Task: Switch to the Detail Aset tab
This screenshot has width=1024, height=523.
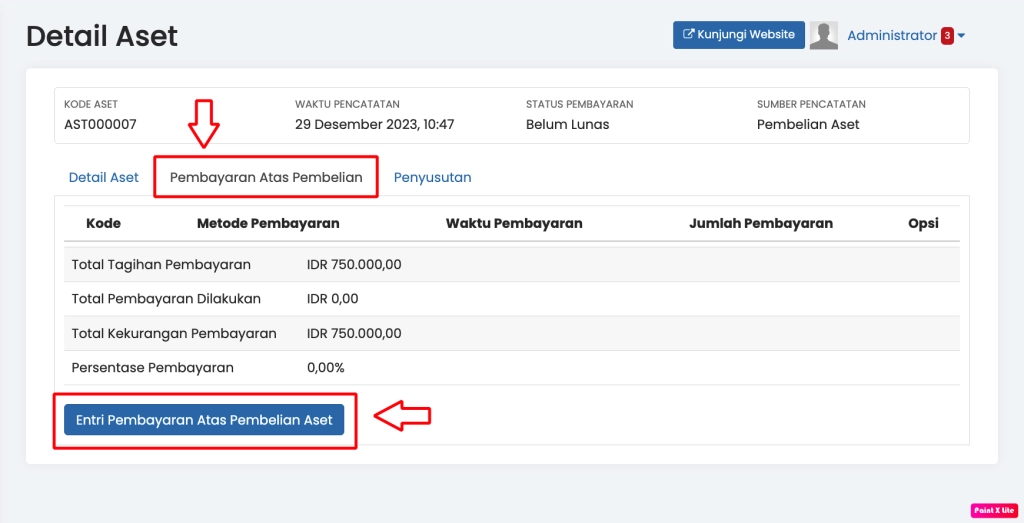Action: (104, 177)
